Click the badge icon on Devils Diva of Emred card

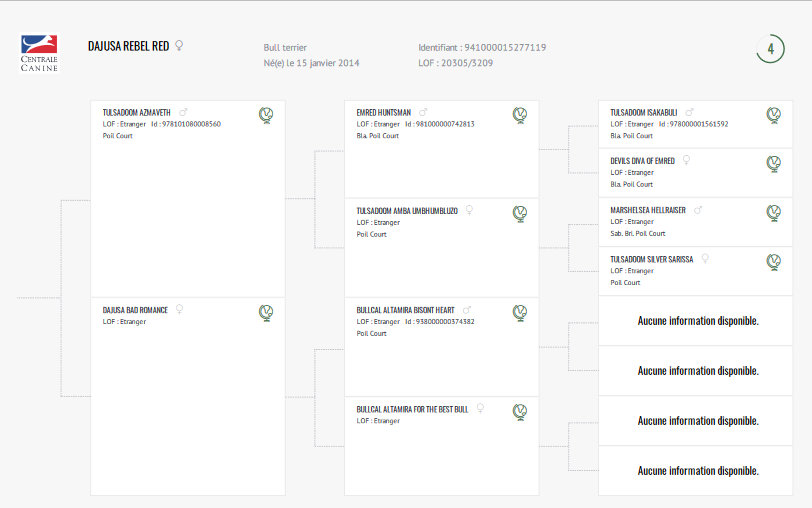[x=774, y=163]
